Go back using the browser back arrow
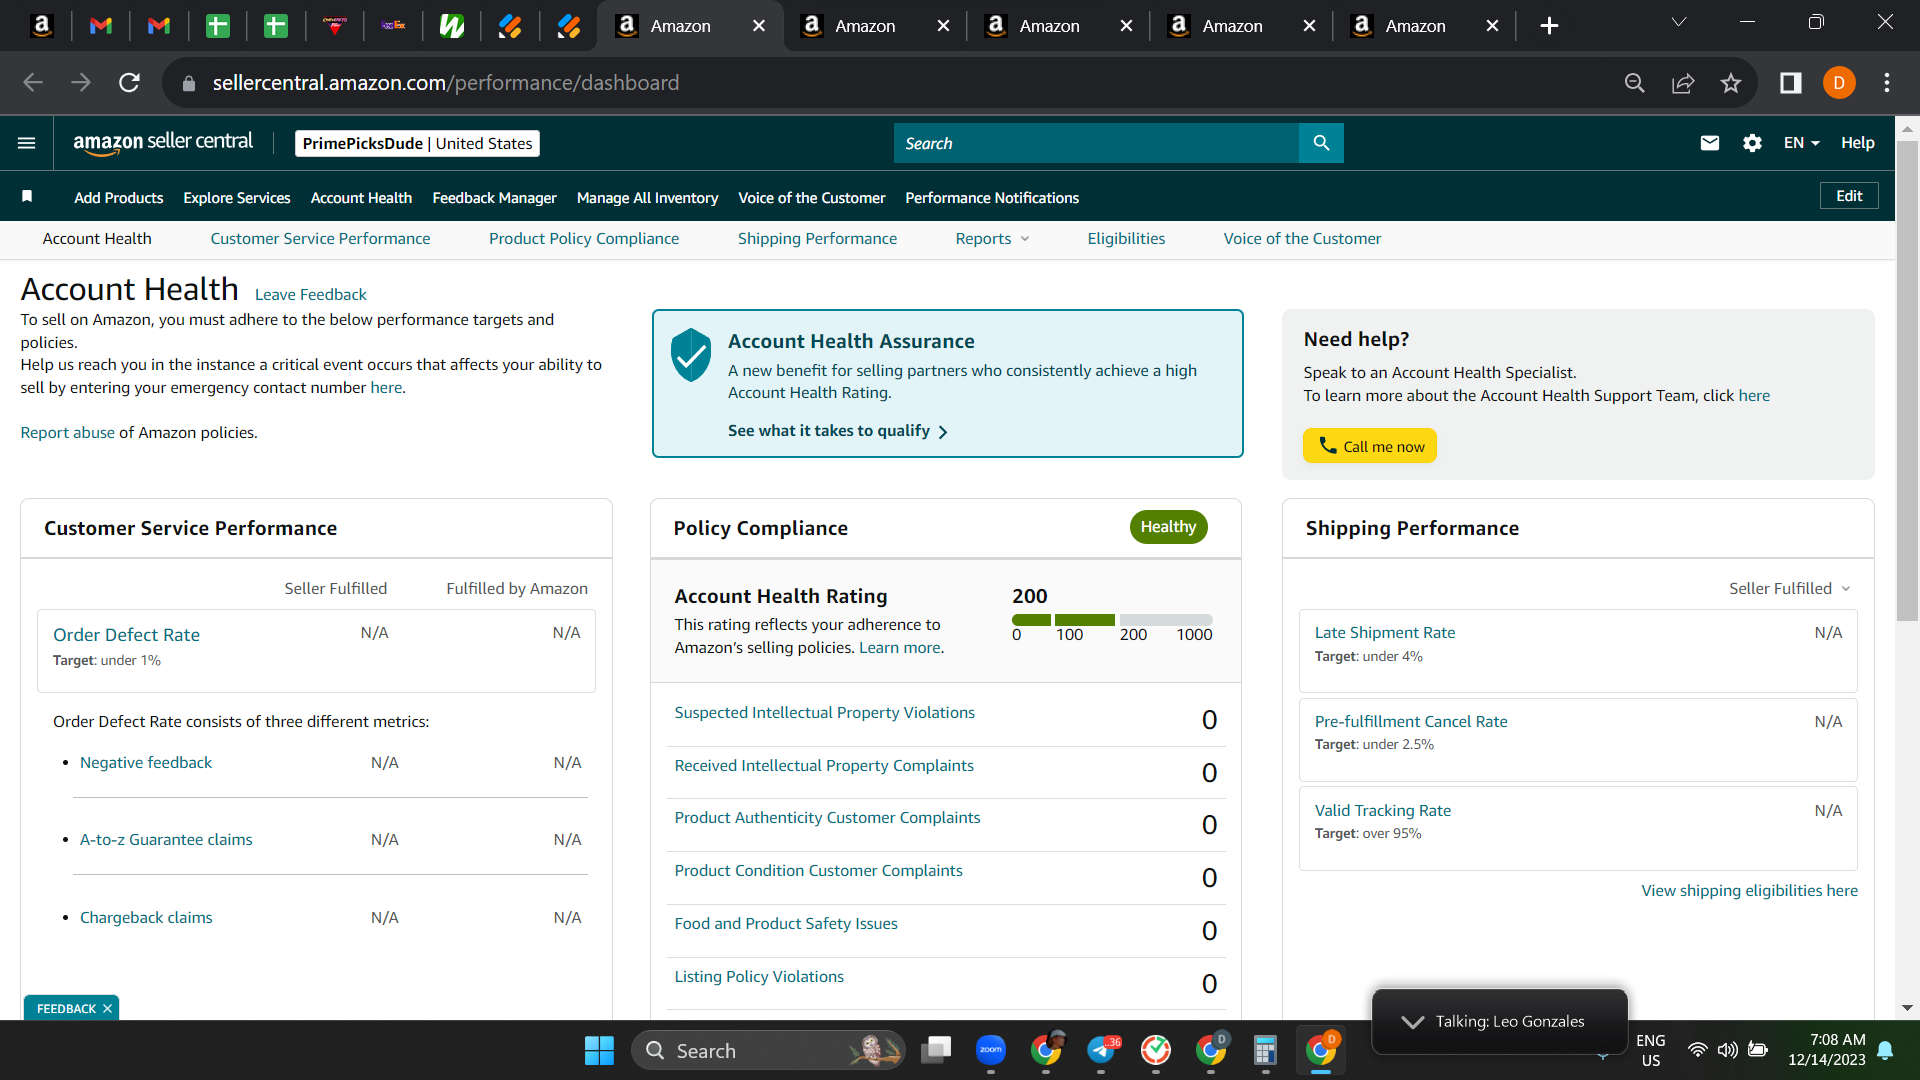Image resolution: width=1920 pixels, height=1080 pixels. coord(33,83)
